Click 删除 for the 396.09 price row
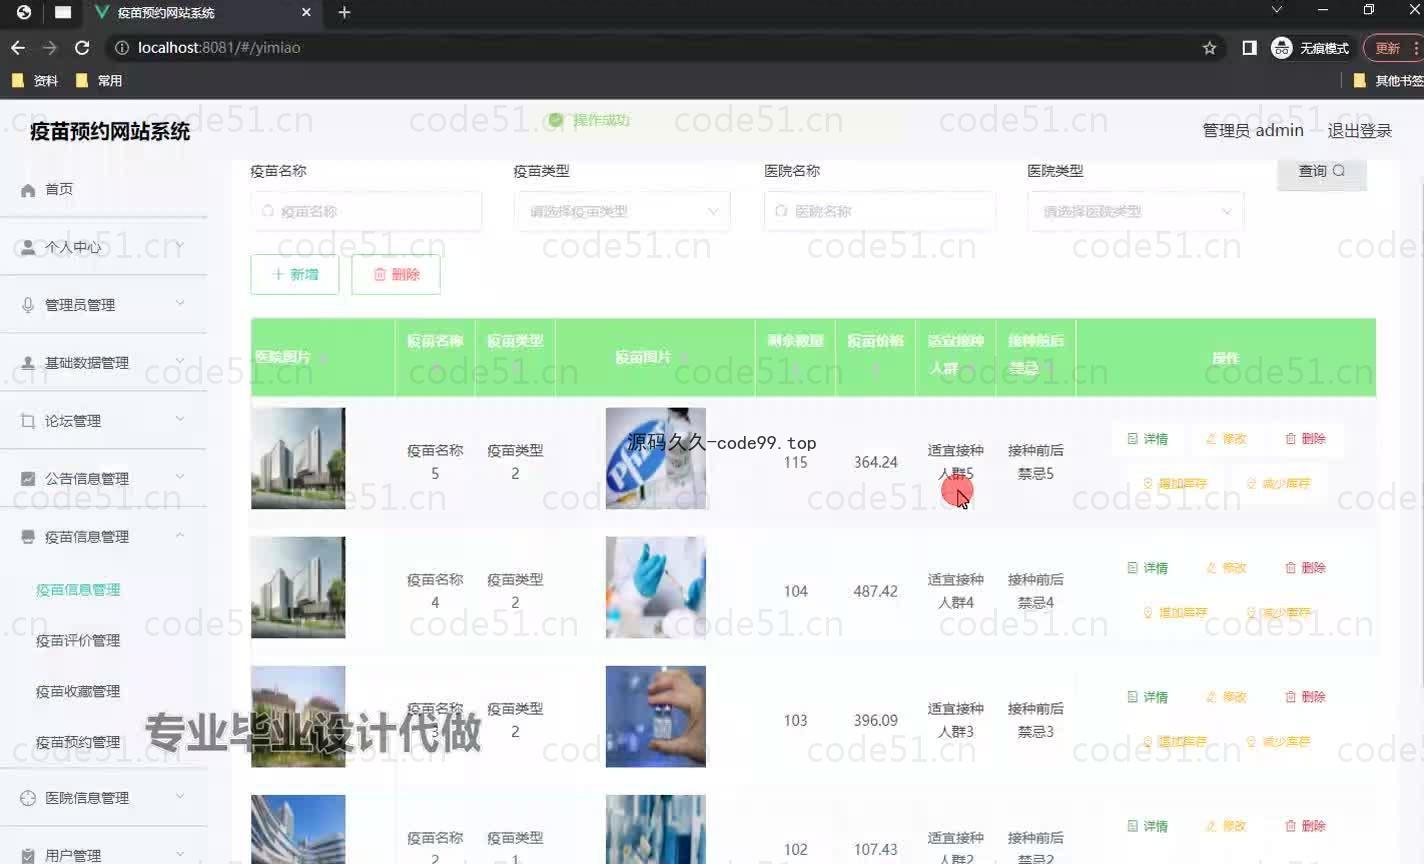Image resolution: width=1424 pixels, height=864 pixels. tap(1305, 697)
